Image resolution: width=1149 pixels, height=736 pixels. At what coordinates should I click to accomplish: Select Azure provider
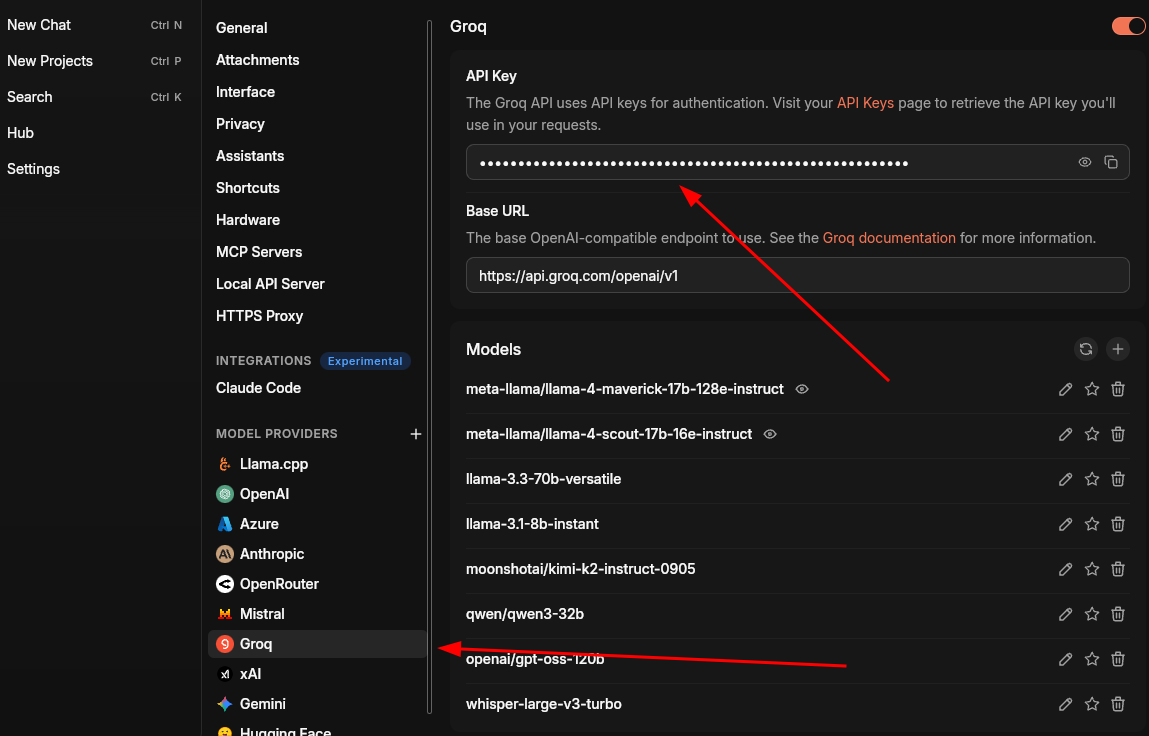pos(317,524)
